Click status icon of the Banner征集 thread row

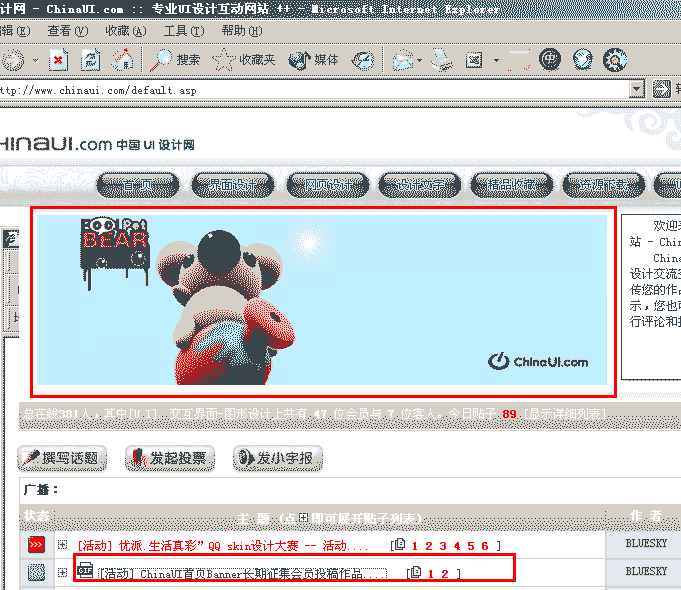[x=36, y=572]
